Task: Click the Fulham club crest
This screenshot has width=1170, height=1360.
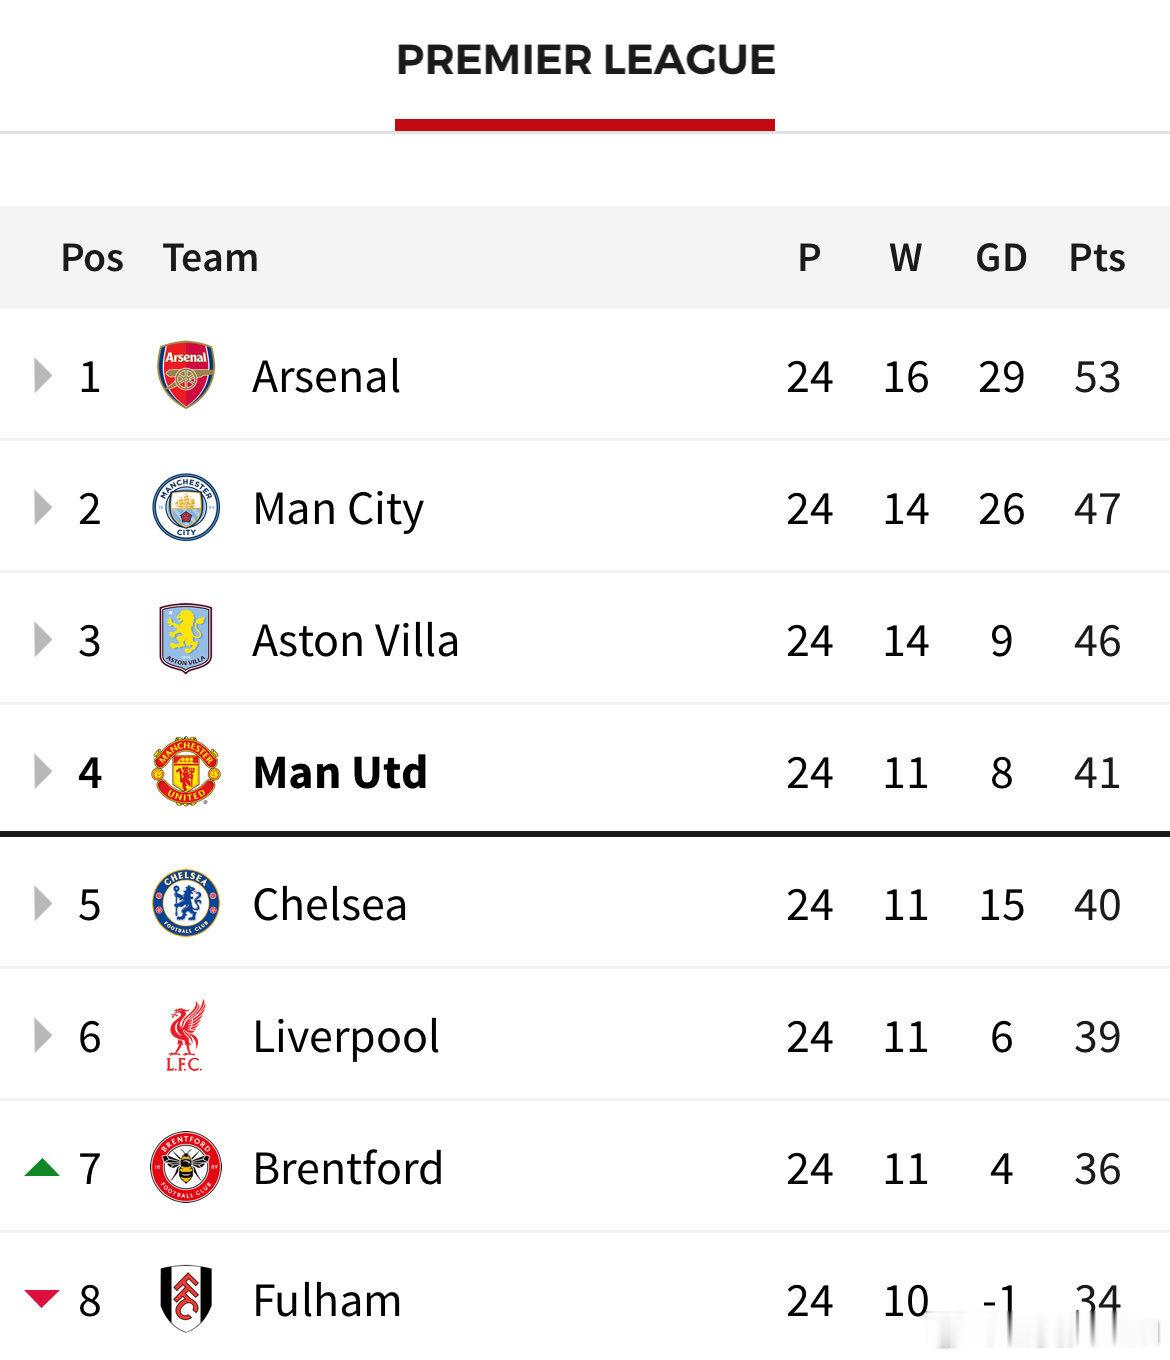Action: pos(186,1299)
